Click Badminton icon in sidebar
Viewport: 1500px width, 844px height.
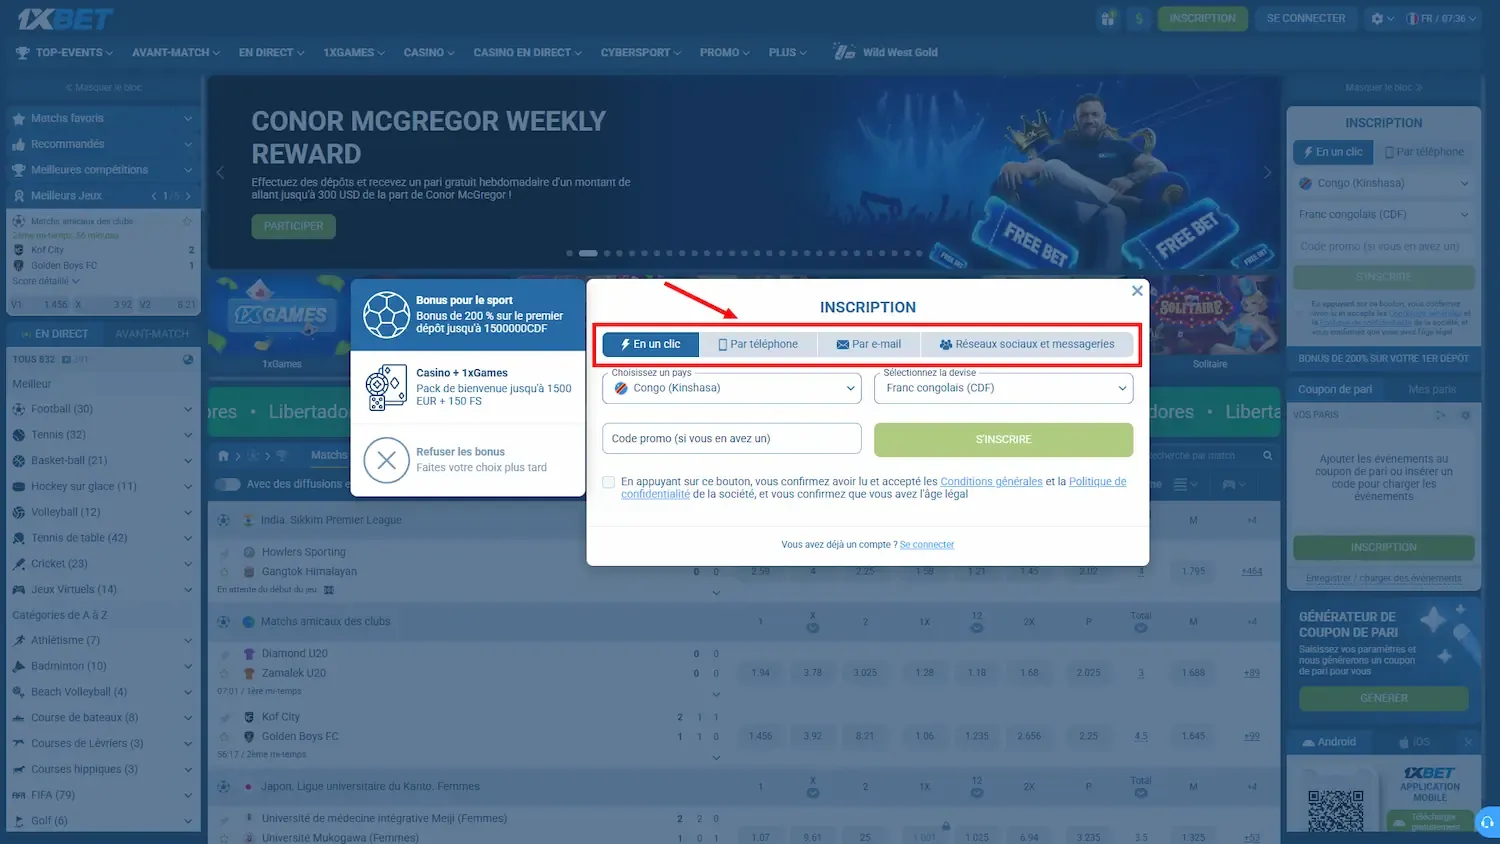19,666
